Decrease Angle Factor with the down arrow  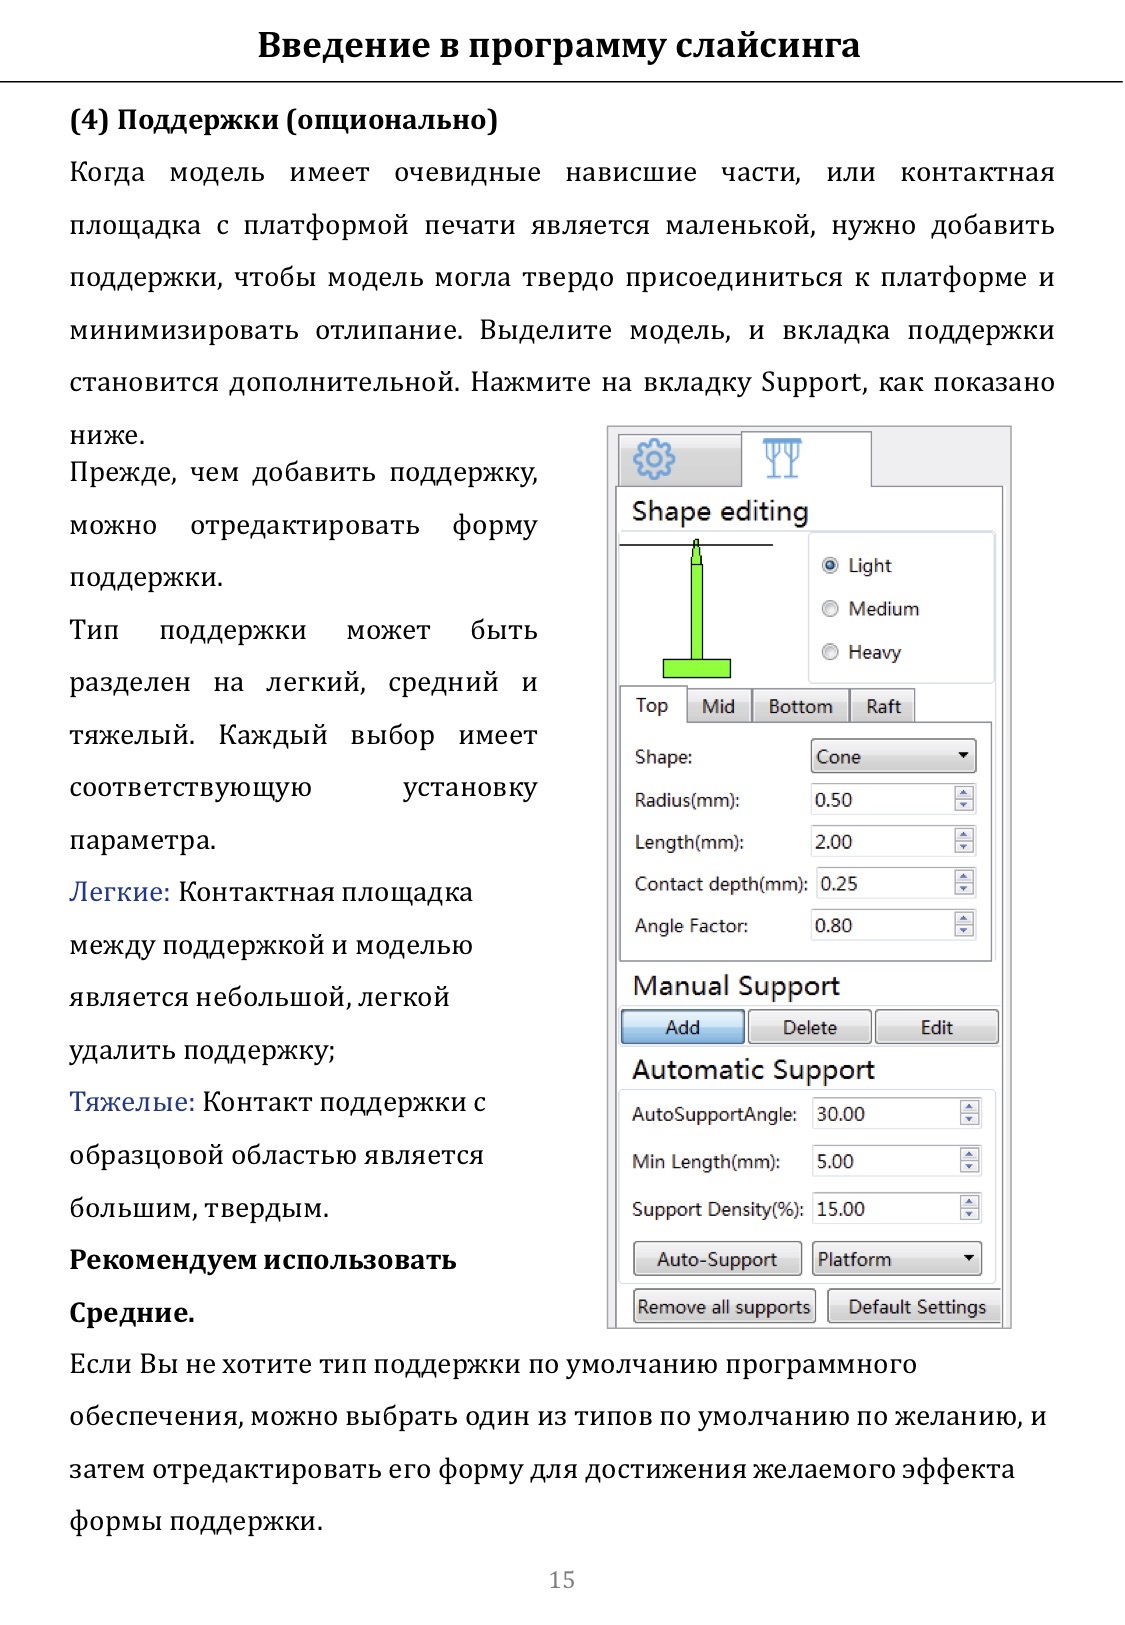(x=964, y=932)
